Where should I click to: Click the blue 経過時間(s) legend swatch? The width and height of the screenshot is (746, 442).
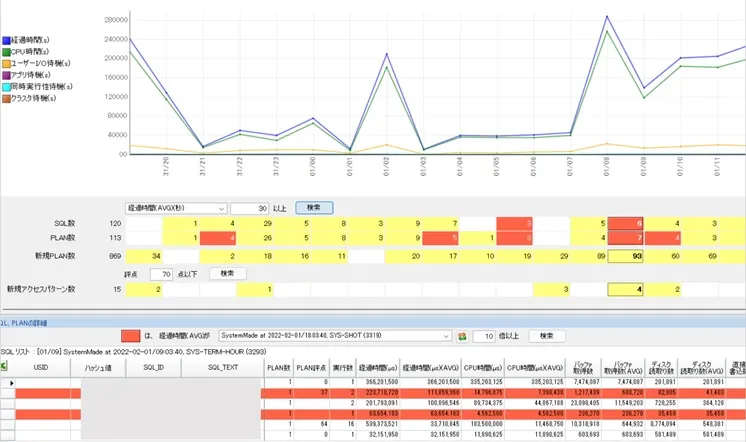tap(6, 41)
